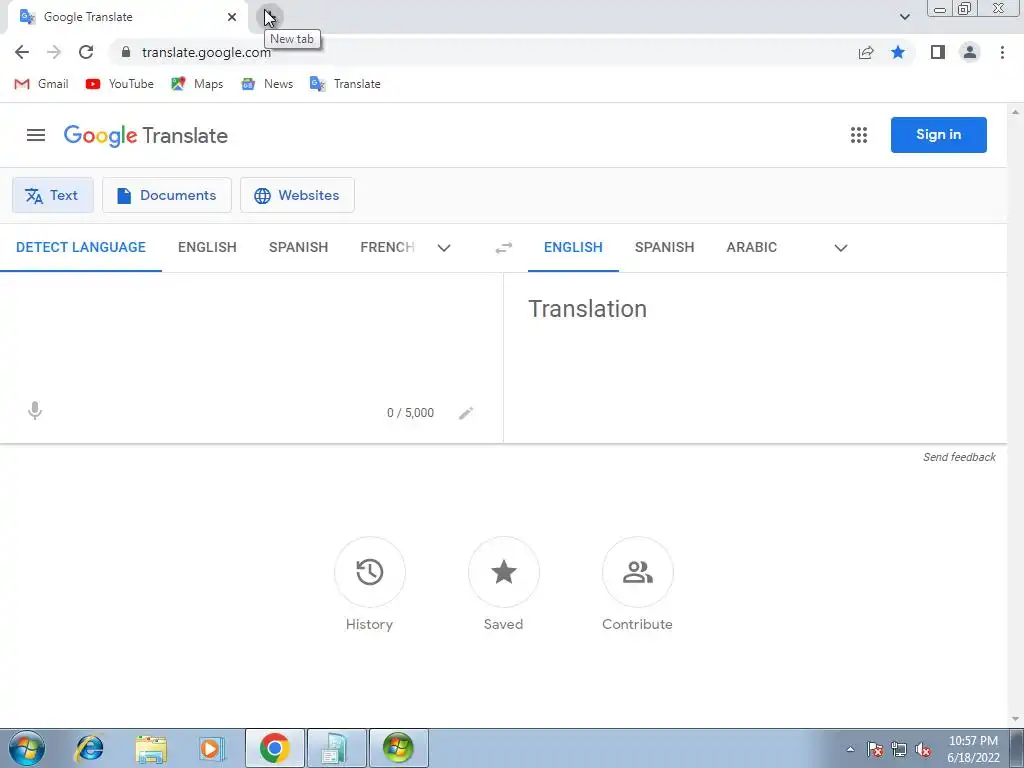Open Windows Media Player from taskbar
This screenshot has width=1024, height=768.
(x=211, y=748)
